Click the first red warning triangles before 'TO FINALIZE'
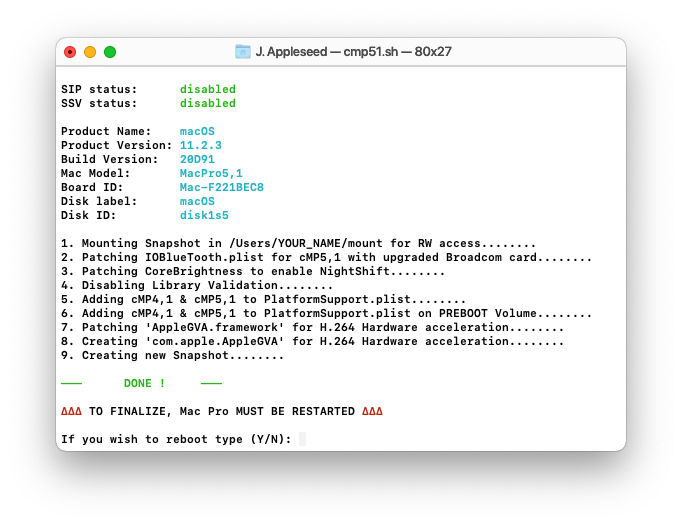The height and width of the screenshot is (525, 682). 71,411
